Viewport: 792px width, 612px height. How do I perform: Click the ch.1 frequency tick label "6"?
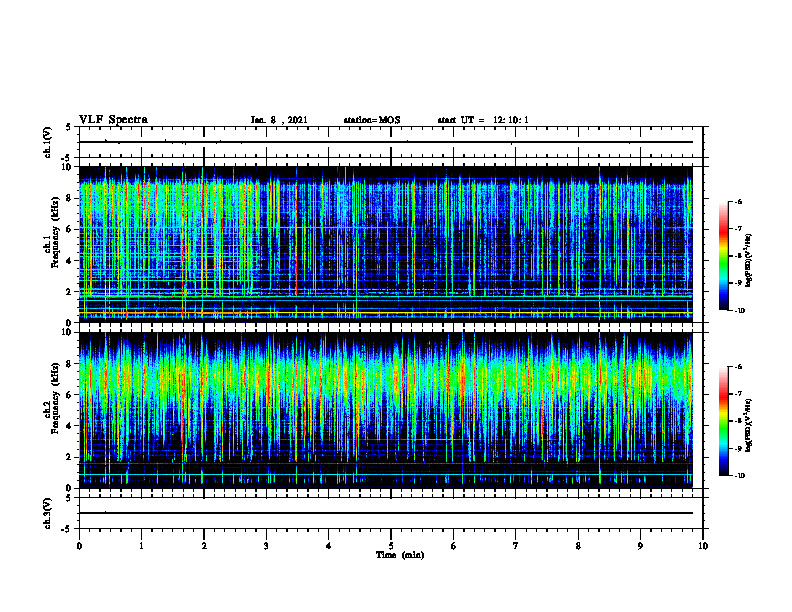[70, 229]
